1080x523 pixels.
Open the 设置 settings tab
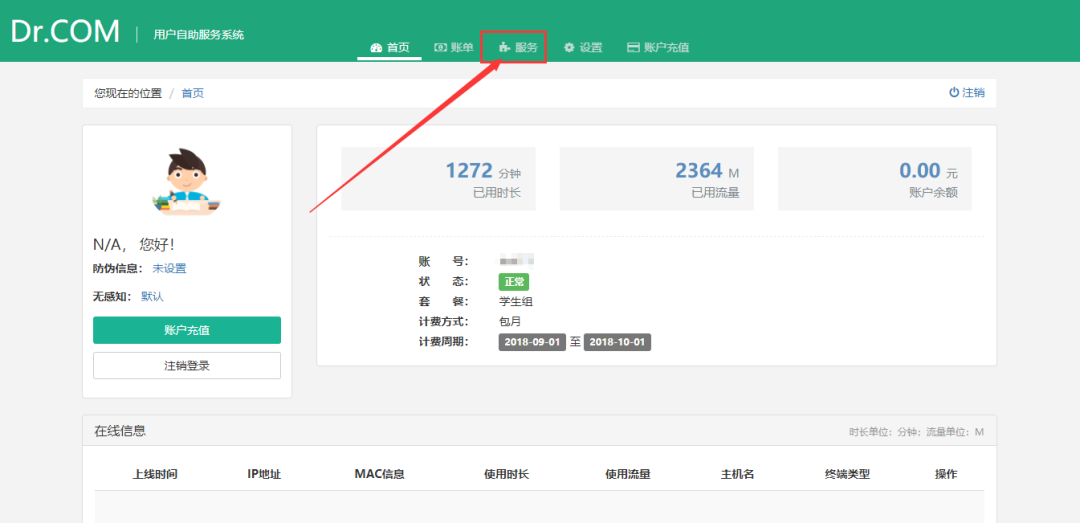583,47
